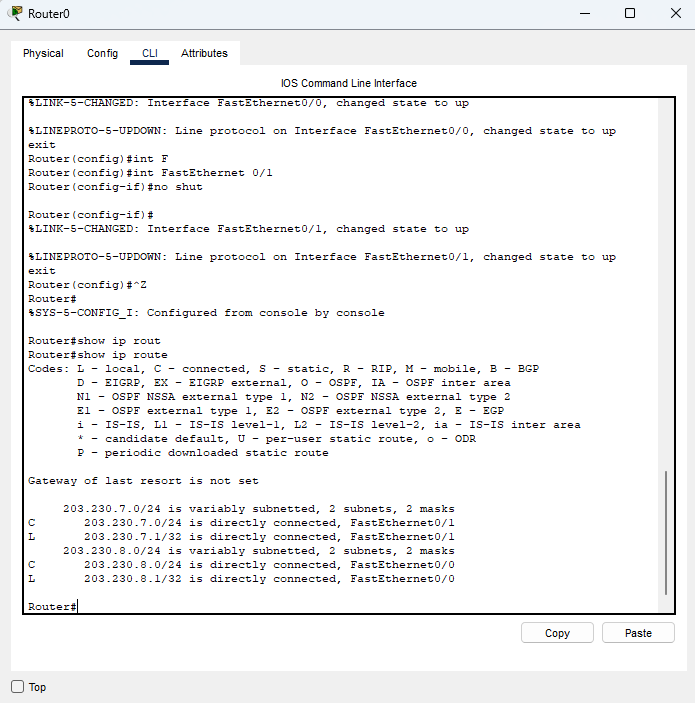Click the Router# prompt at terminal bottom
Image resolution: width=695 pixels, height=703 pixels.
click(x=52, y=607)
